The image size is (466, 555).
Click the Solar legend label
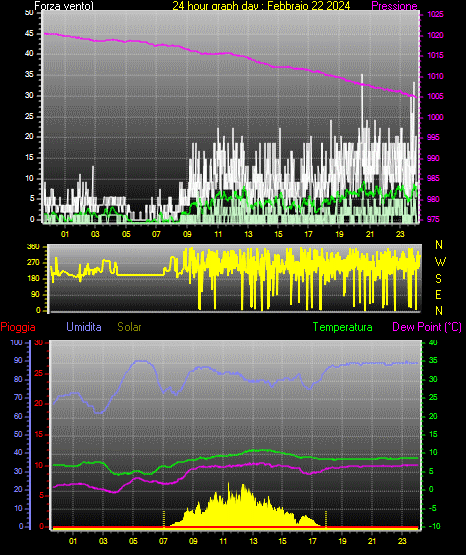point(129,327)
